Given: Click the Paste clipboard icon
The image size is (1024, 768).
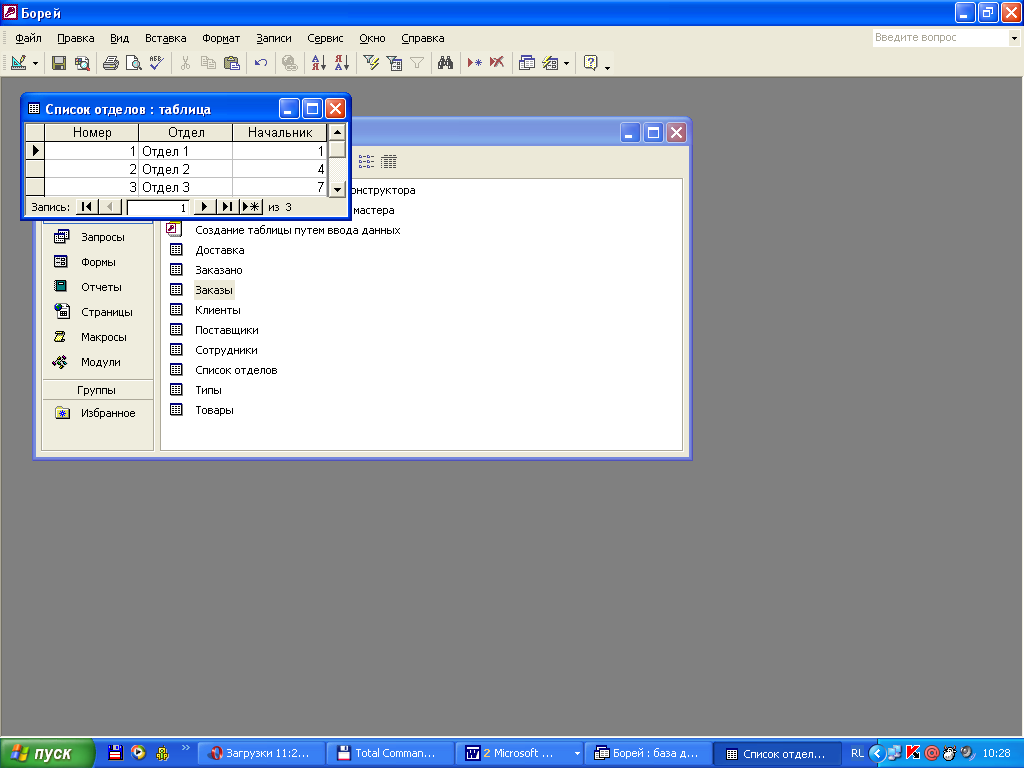Looking at the screenshot, I should click(231, 63).
